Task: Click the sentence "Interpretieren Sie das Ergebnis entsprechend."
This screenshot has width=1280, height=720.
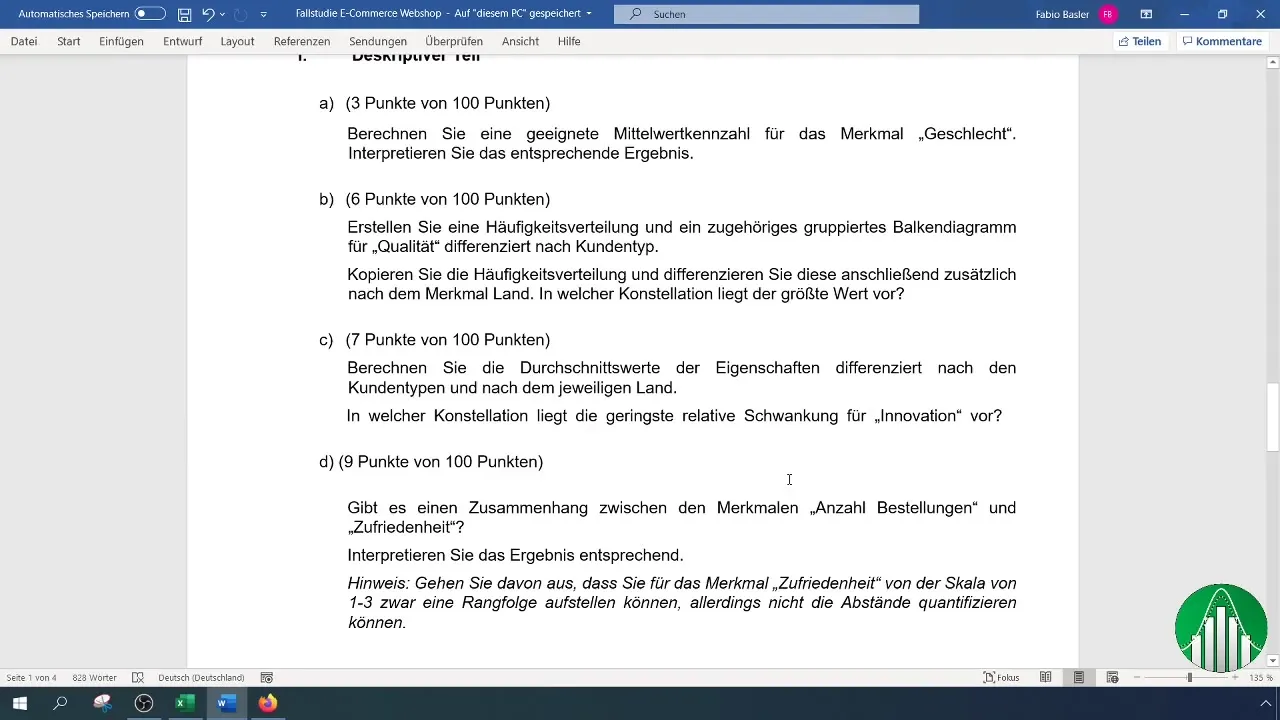Action: pyautogui.click(x=515, y=555)
